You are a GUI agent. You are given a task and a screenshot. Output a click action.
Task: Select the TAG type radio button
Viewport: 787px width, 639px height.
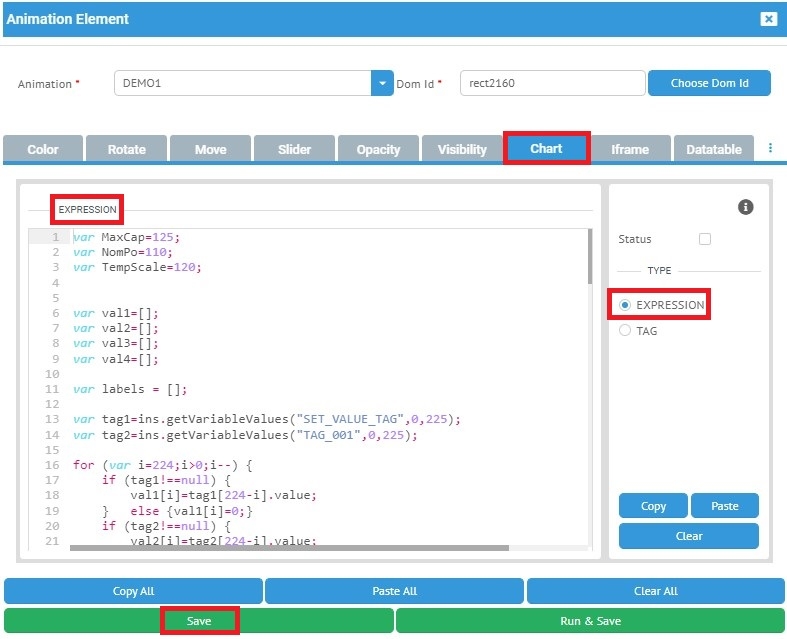626,331
